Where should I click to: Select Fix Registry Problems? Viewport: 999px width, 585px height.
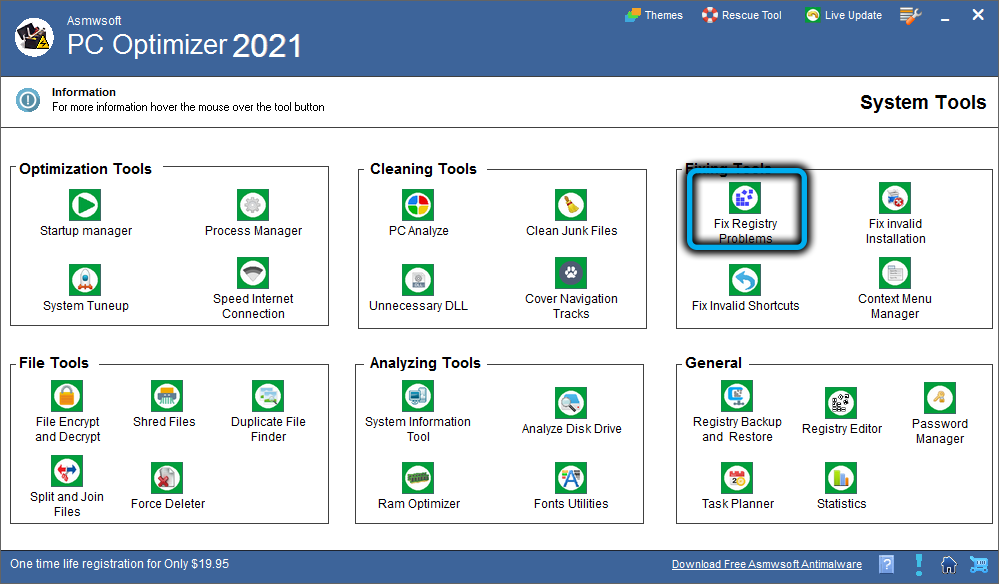coord(745,198)
